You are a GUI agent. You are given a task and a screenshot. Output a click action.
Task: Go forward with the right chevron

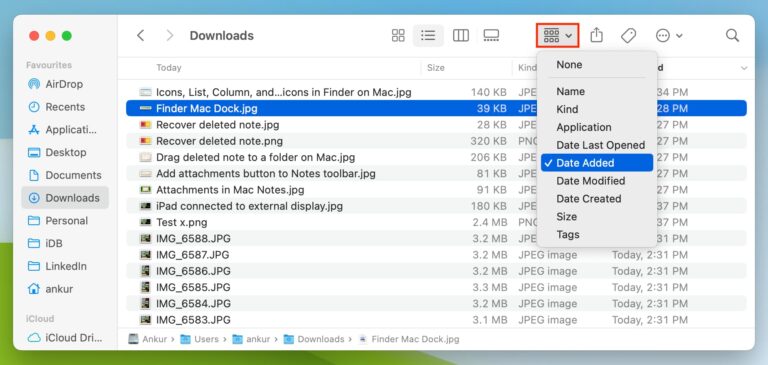pyautogui.click(x=169, y=35)
